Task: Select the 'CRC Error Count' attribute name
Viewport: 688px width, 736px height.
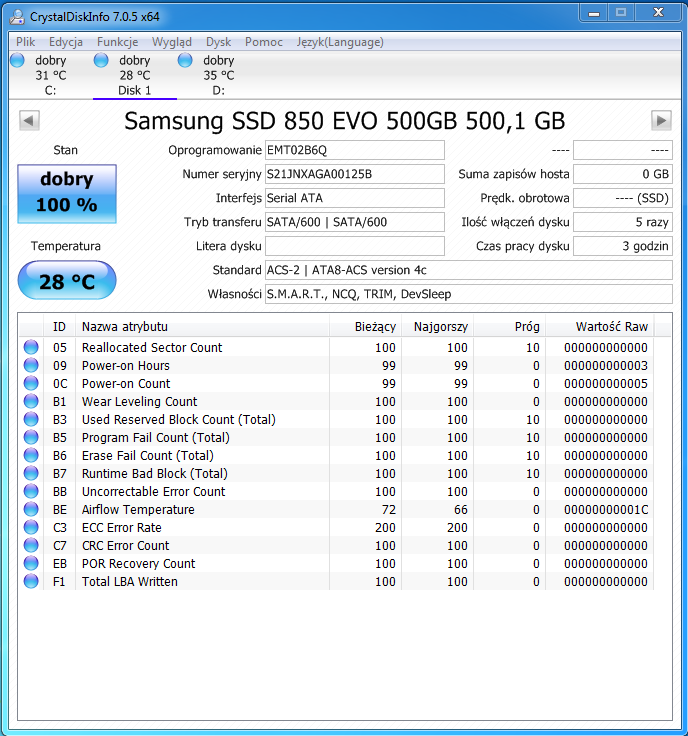Action: point(125,546)
